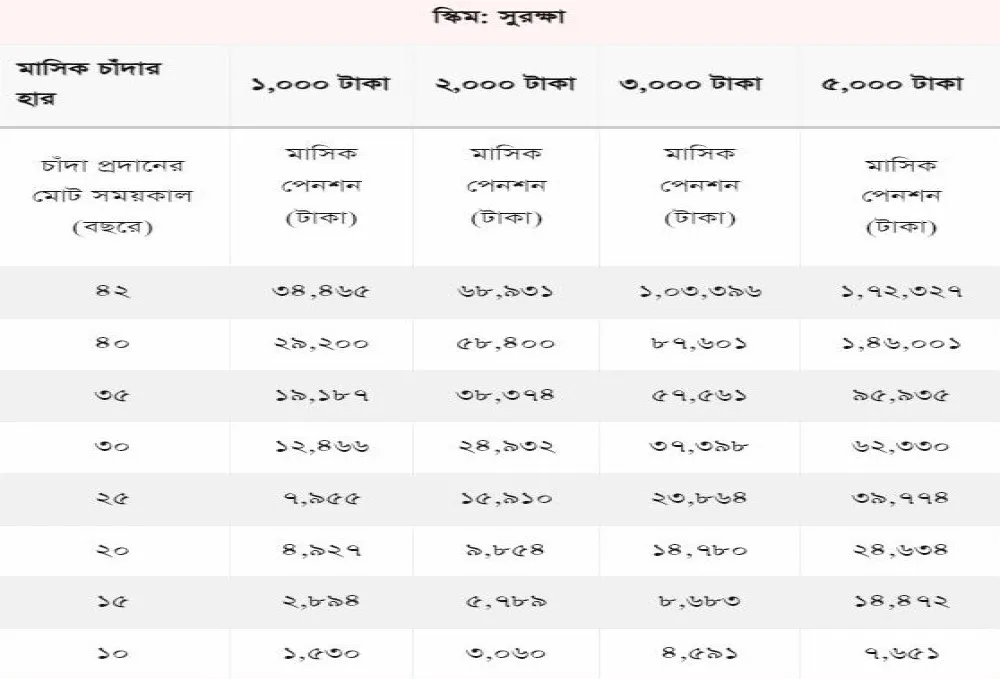
Task: Click the ২,০০০ টাকা column header
Action: coord(506,84)
